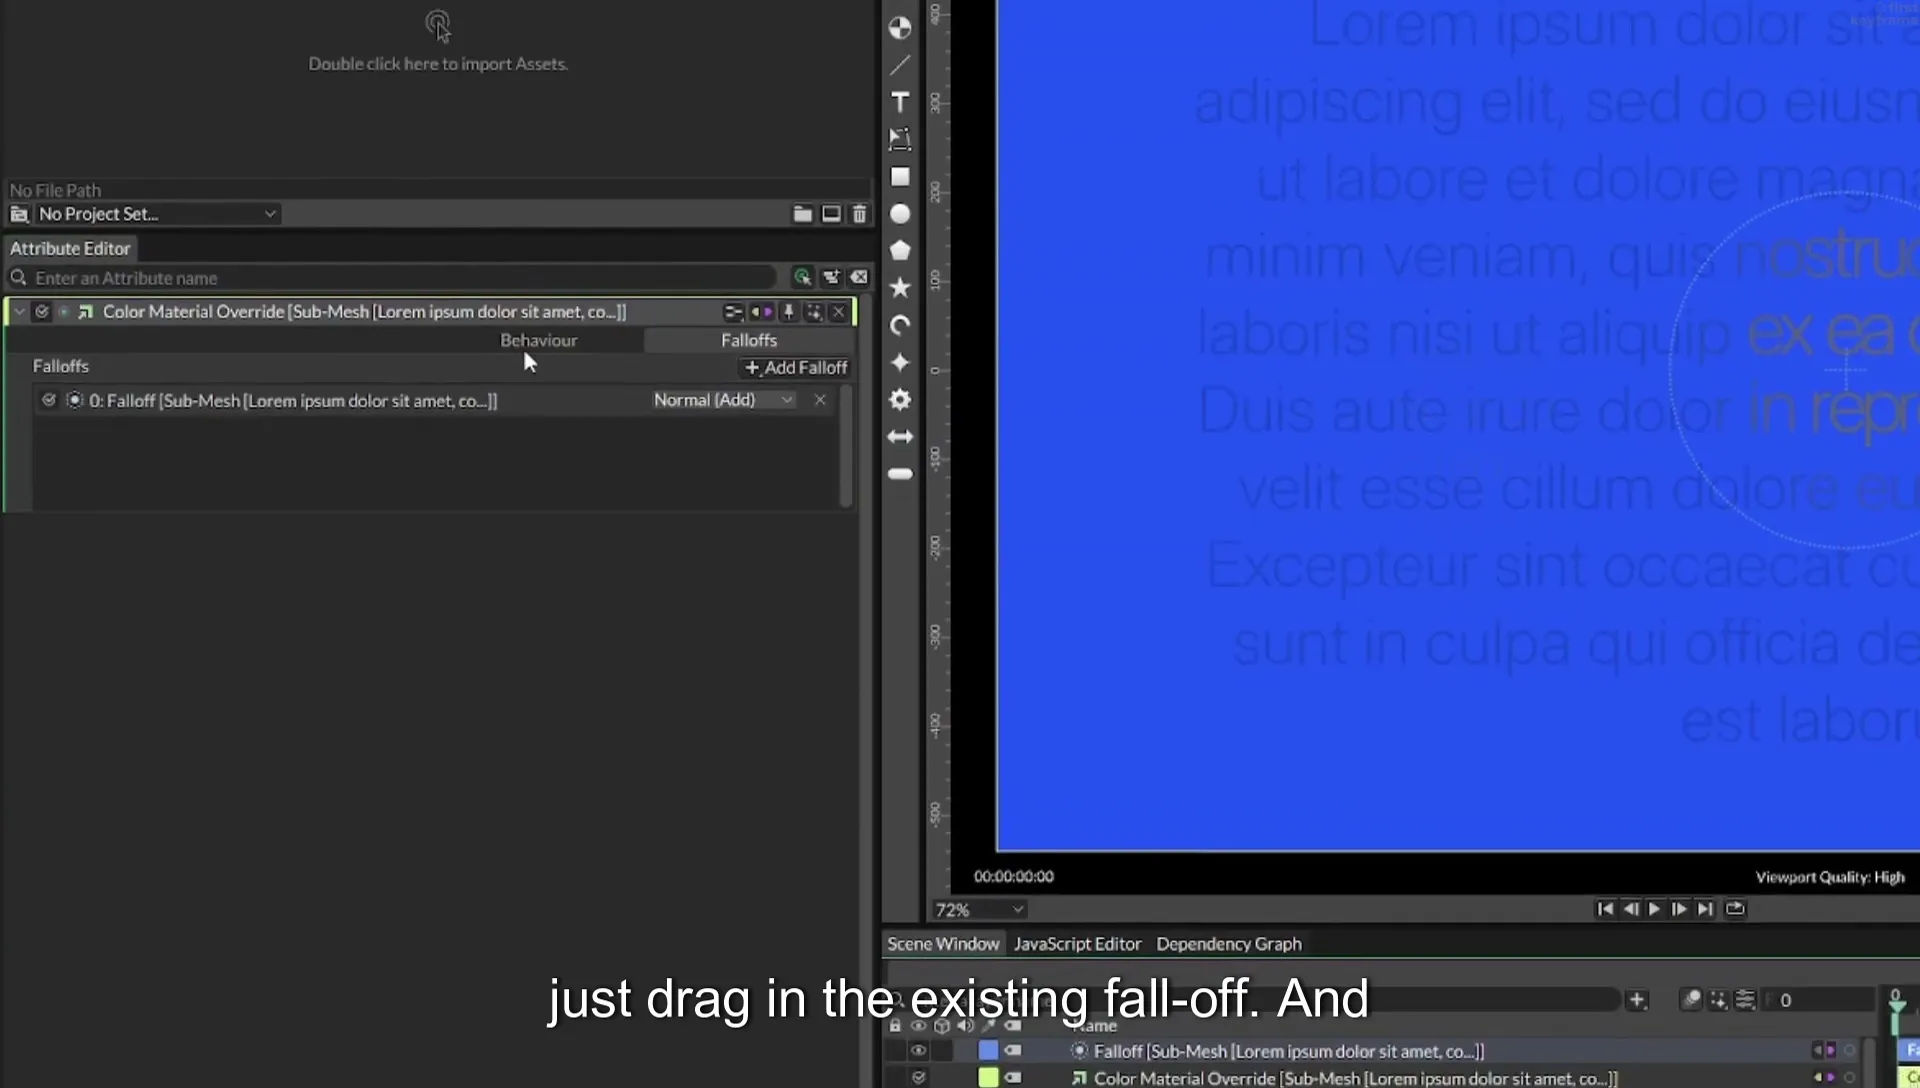Play the animation
The width and height of the screenshot is (1920, 1088).
click(x=1654, y=909)
